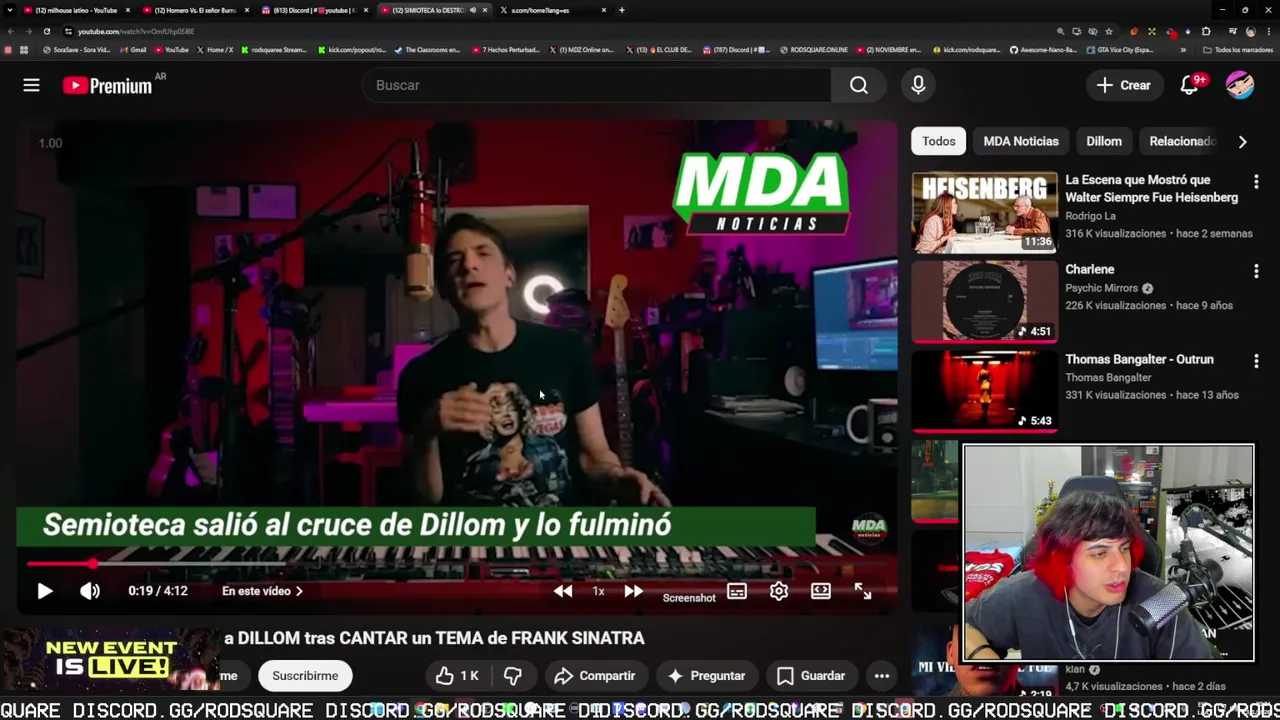Image resolution: width=1280 pixels, height=720 pixels.
Task: Show more filter chips with right chevron
Action: tap(1242, 142)
